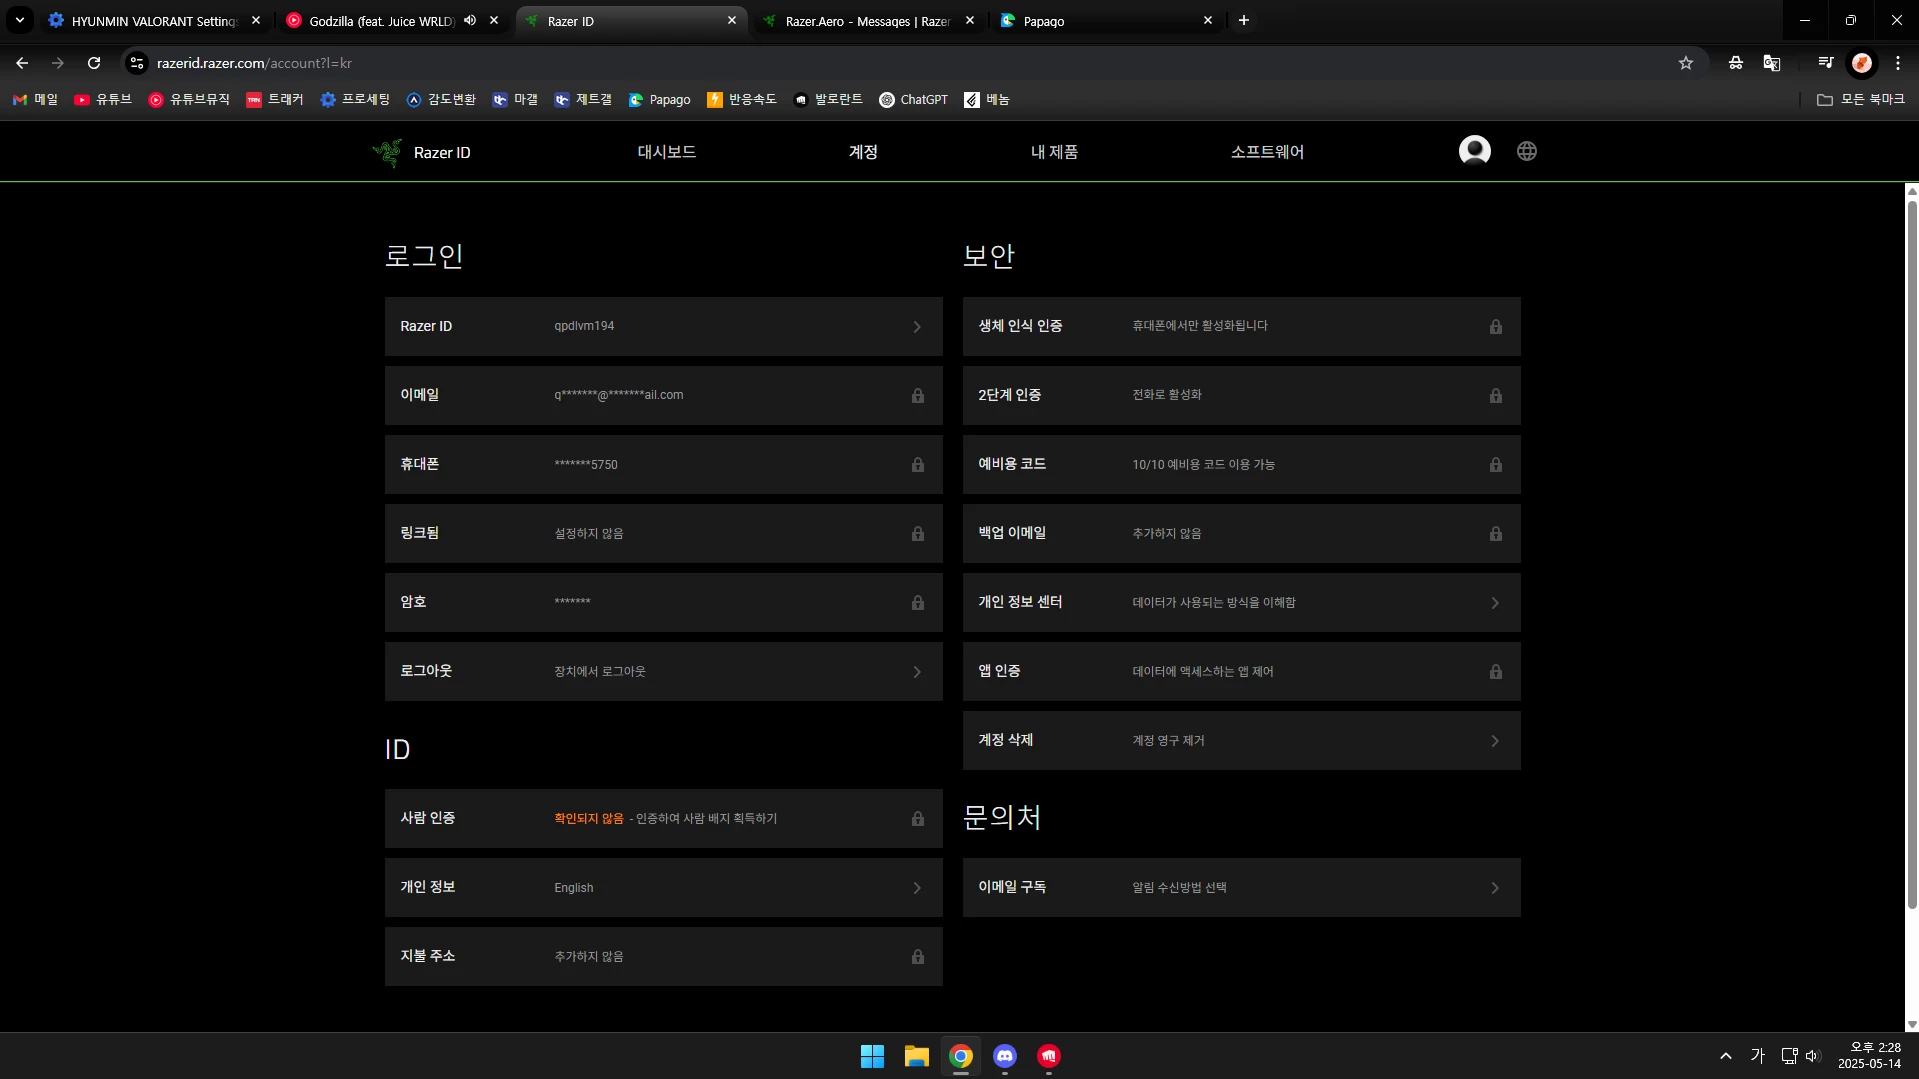Image resolution: width=1919 pixels, height=1079 pixels.
Task: Open the ChatGPT bookmark
Action: tap(913, 100)
